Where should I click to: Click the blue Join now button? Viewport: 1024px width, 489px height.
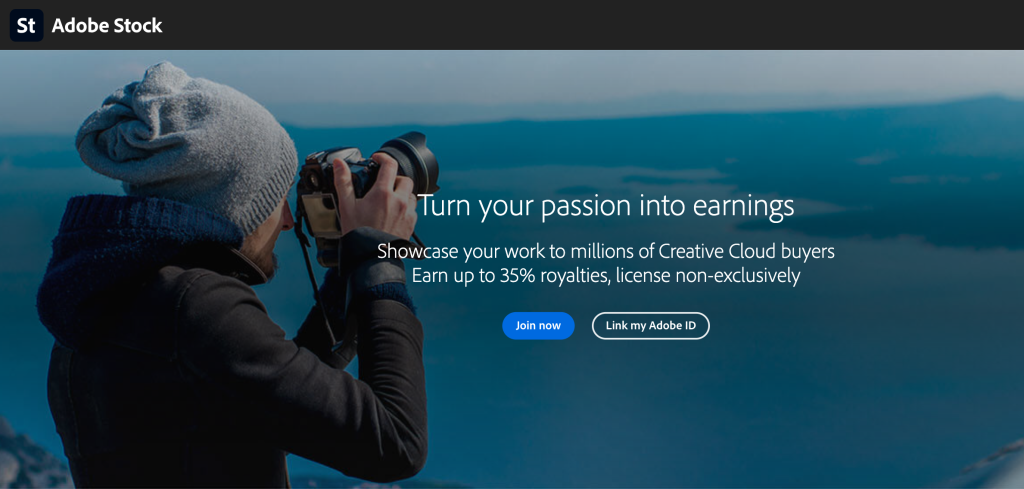coord(538,326)
